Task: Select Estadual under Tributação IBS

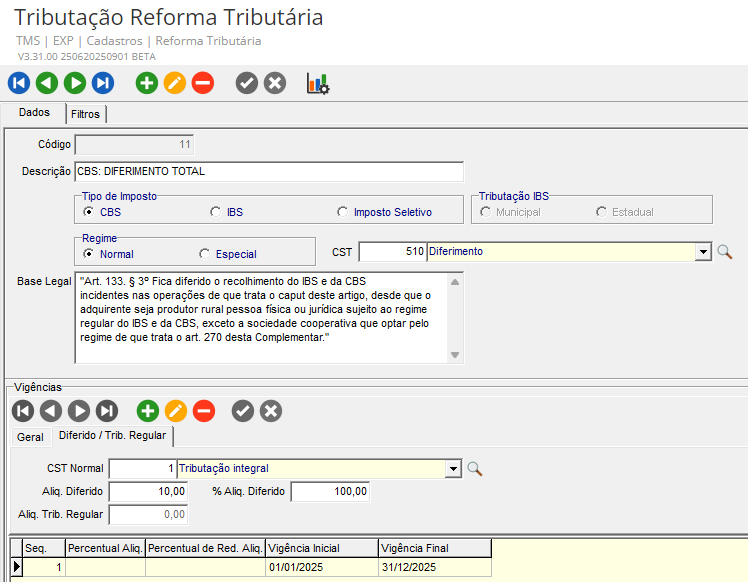Action: click(602, 212)
